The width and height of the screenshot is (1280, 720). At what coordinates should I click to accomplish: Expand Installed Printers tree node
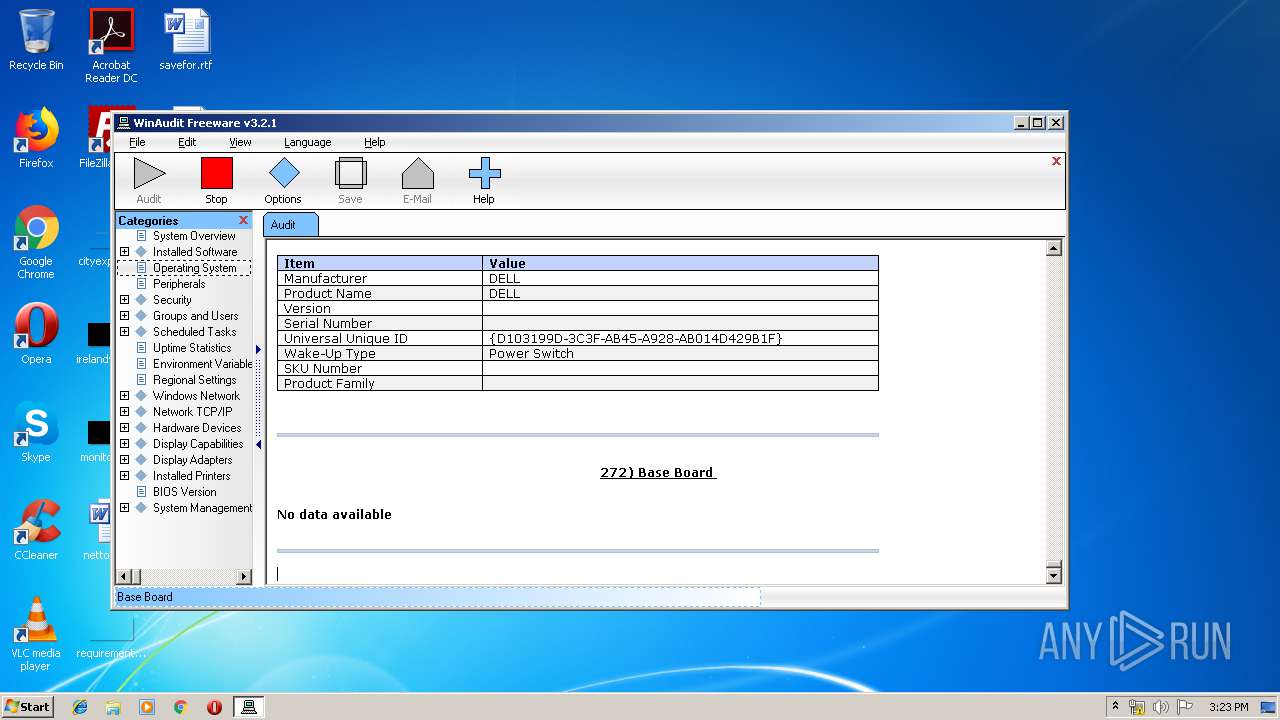pyautogui.click(x=124, y=476)
